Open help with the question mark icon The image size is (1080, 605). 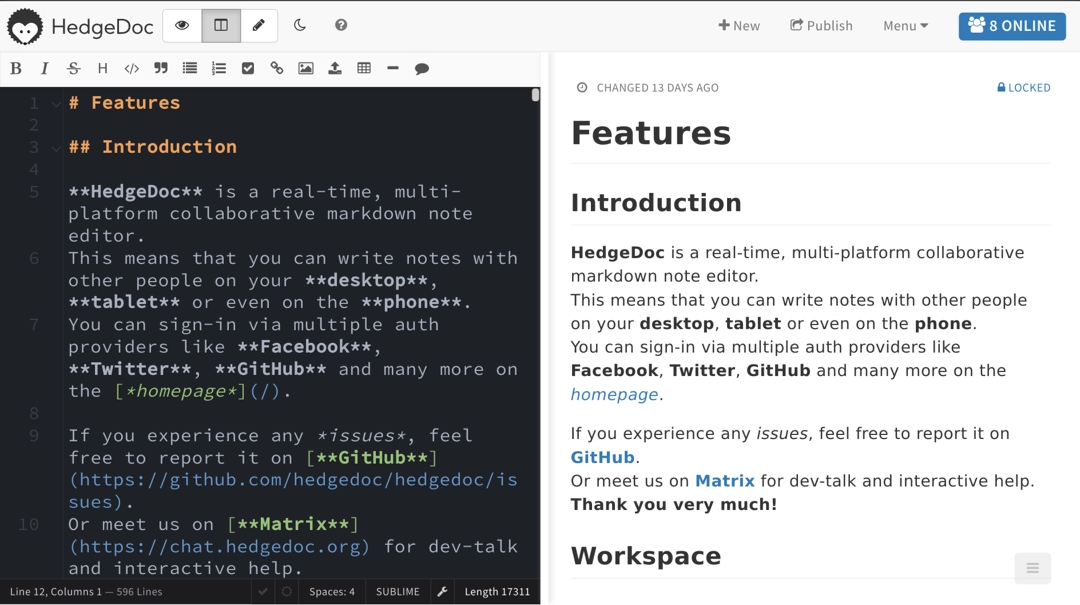pyautogui.click(x=340, y=25)
